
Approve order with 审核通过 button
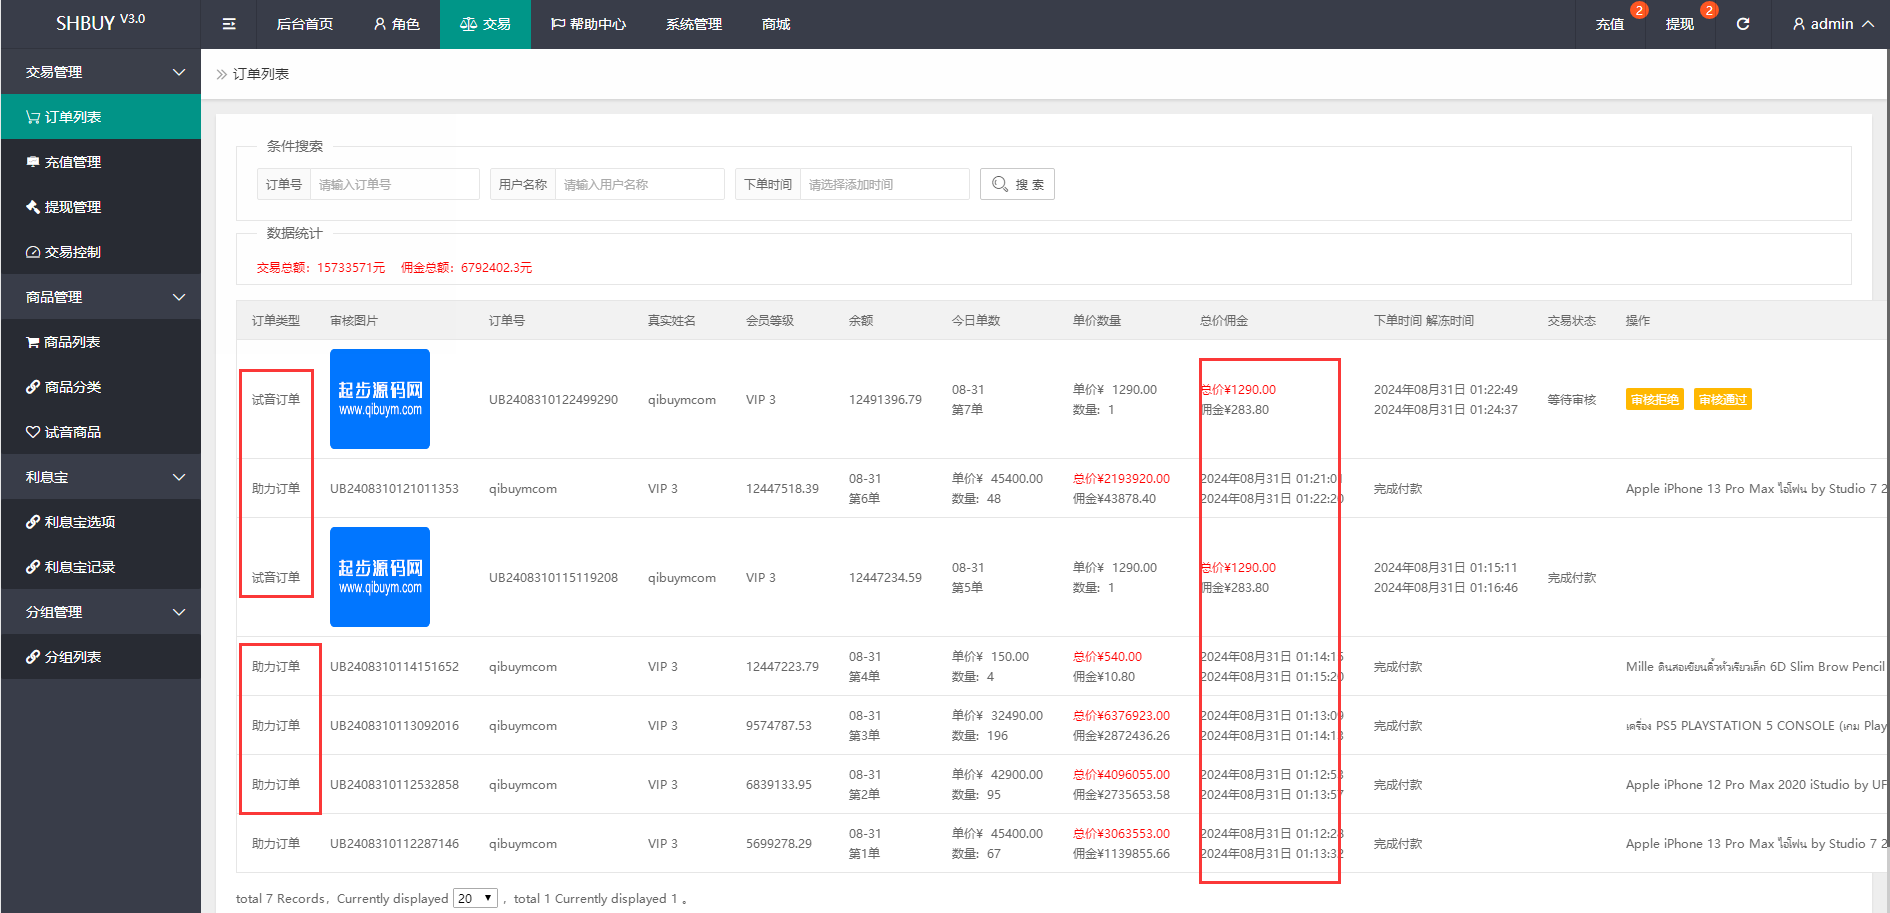coord(1722,400)
